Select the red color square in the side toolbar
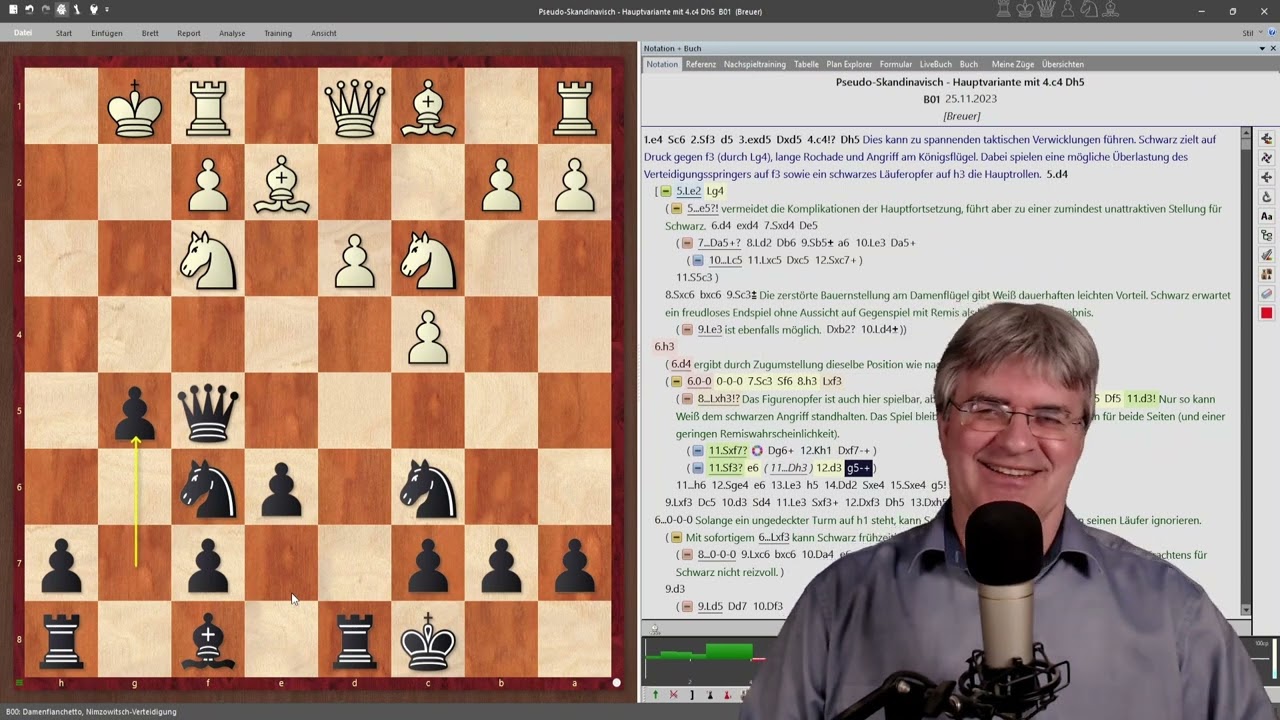This screenshot has height=720, width=1280. (x=1266, y=313)
